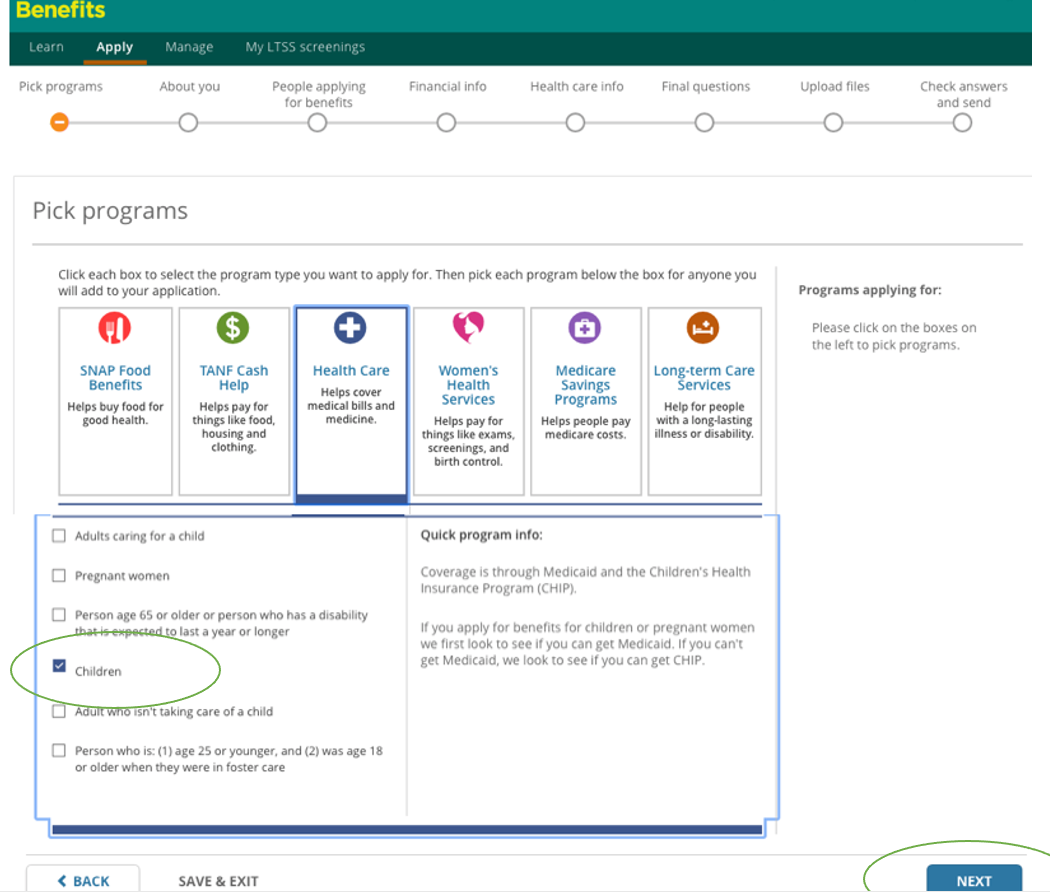Click the Check answers and send step circle
Viewport: 1050px width, 892px height.
click(x=962, y=123)
